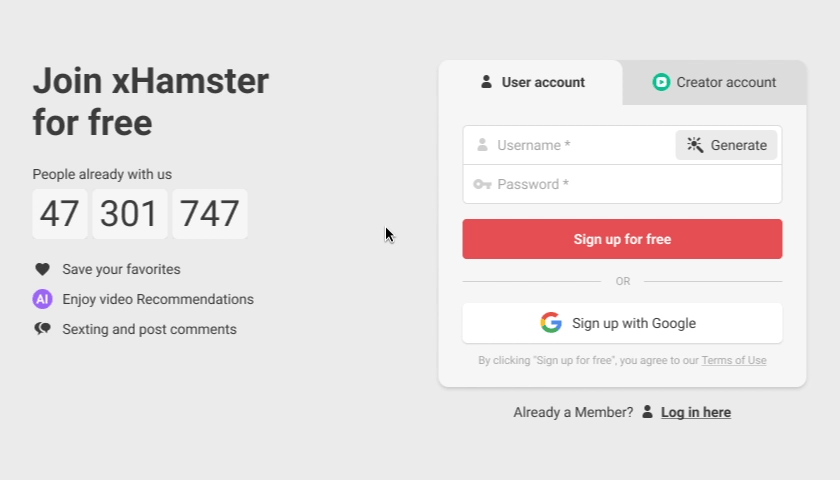840x480 pixels.
Task: Click the sparkle wand icon in Generate
Action: pos(695,145)
